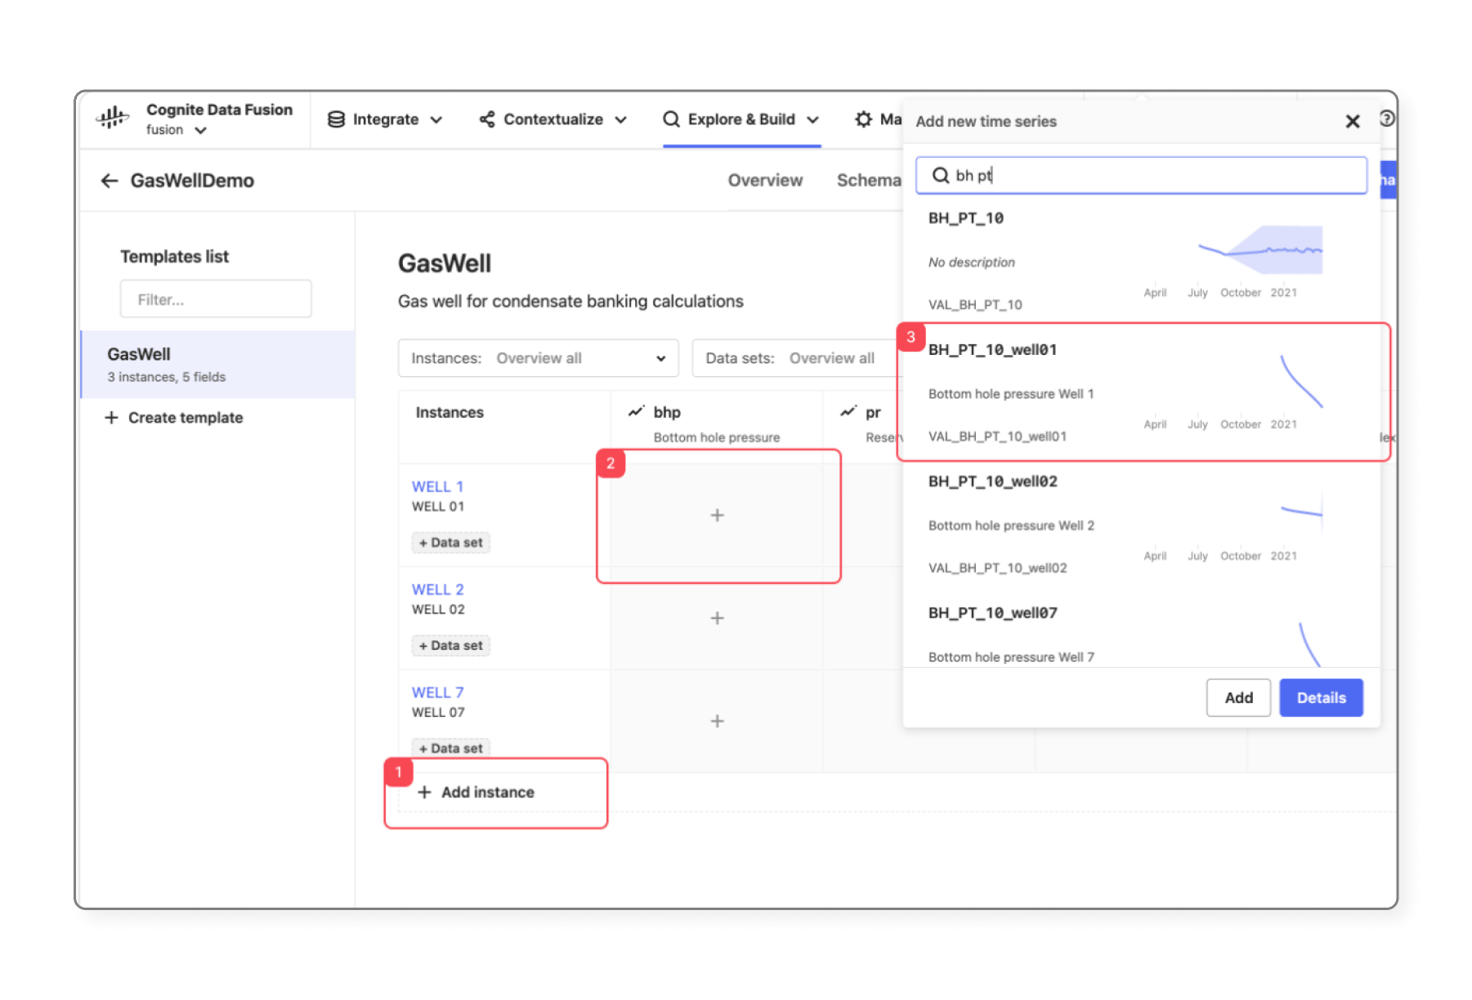1472x1000 pixels.
Task: Click the Cognite Data Fusion logo icon
Action: 114,119
